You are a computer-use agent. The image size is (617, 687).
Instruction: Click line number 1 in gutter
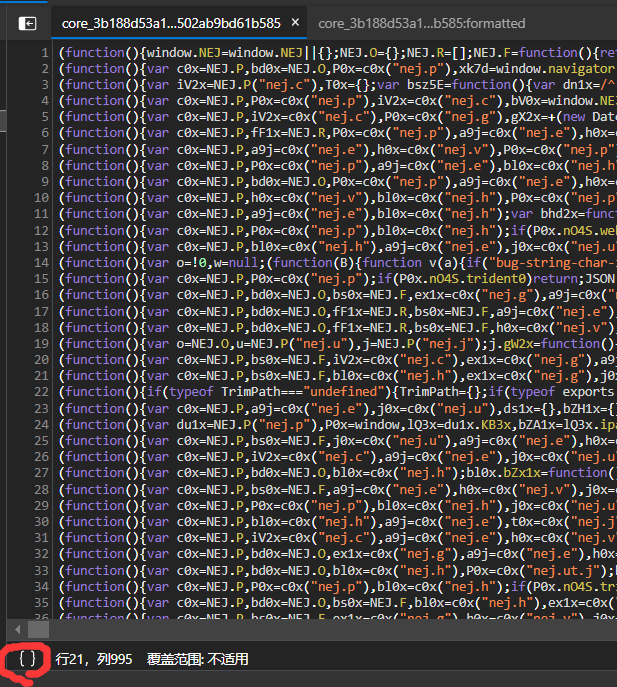pyautogui.click(x=45, y=53)
